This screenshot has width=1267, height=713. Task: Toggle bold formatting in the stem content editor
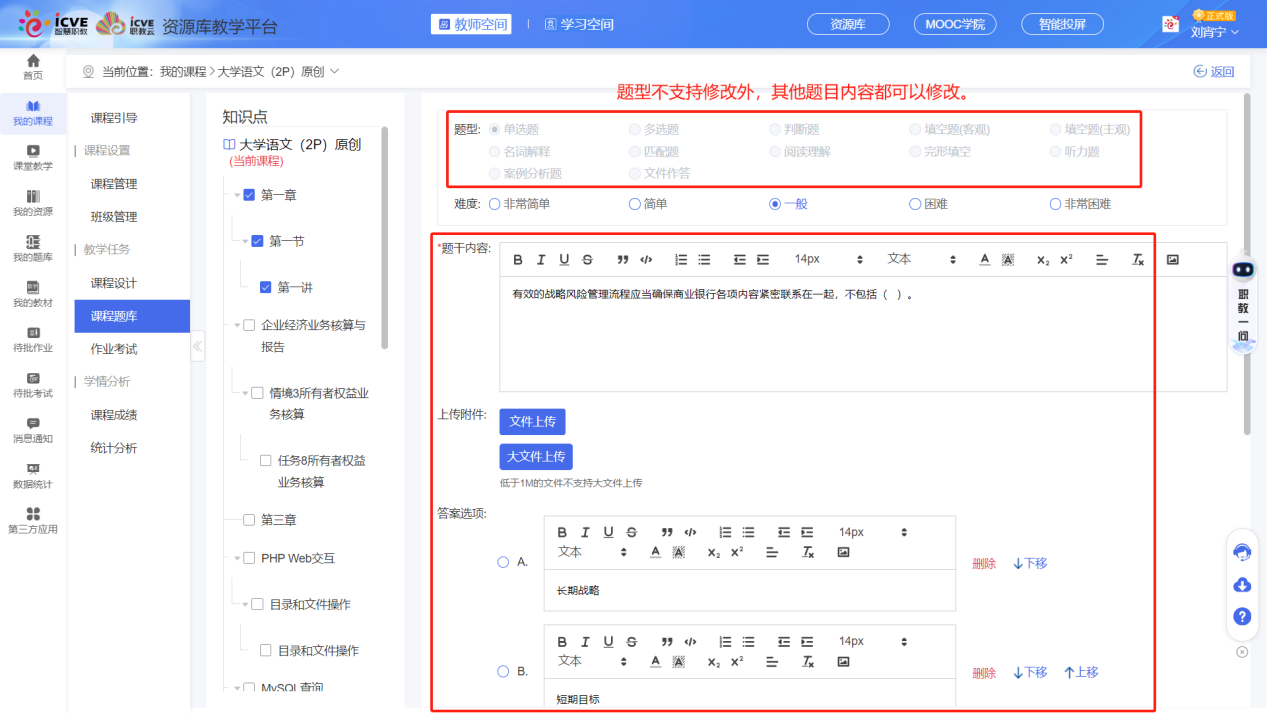pos(517,260)
